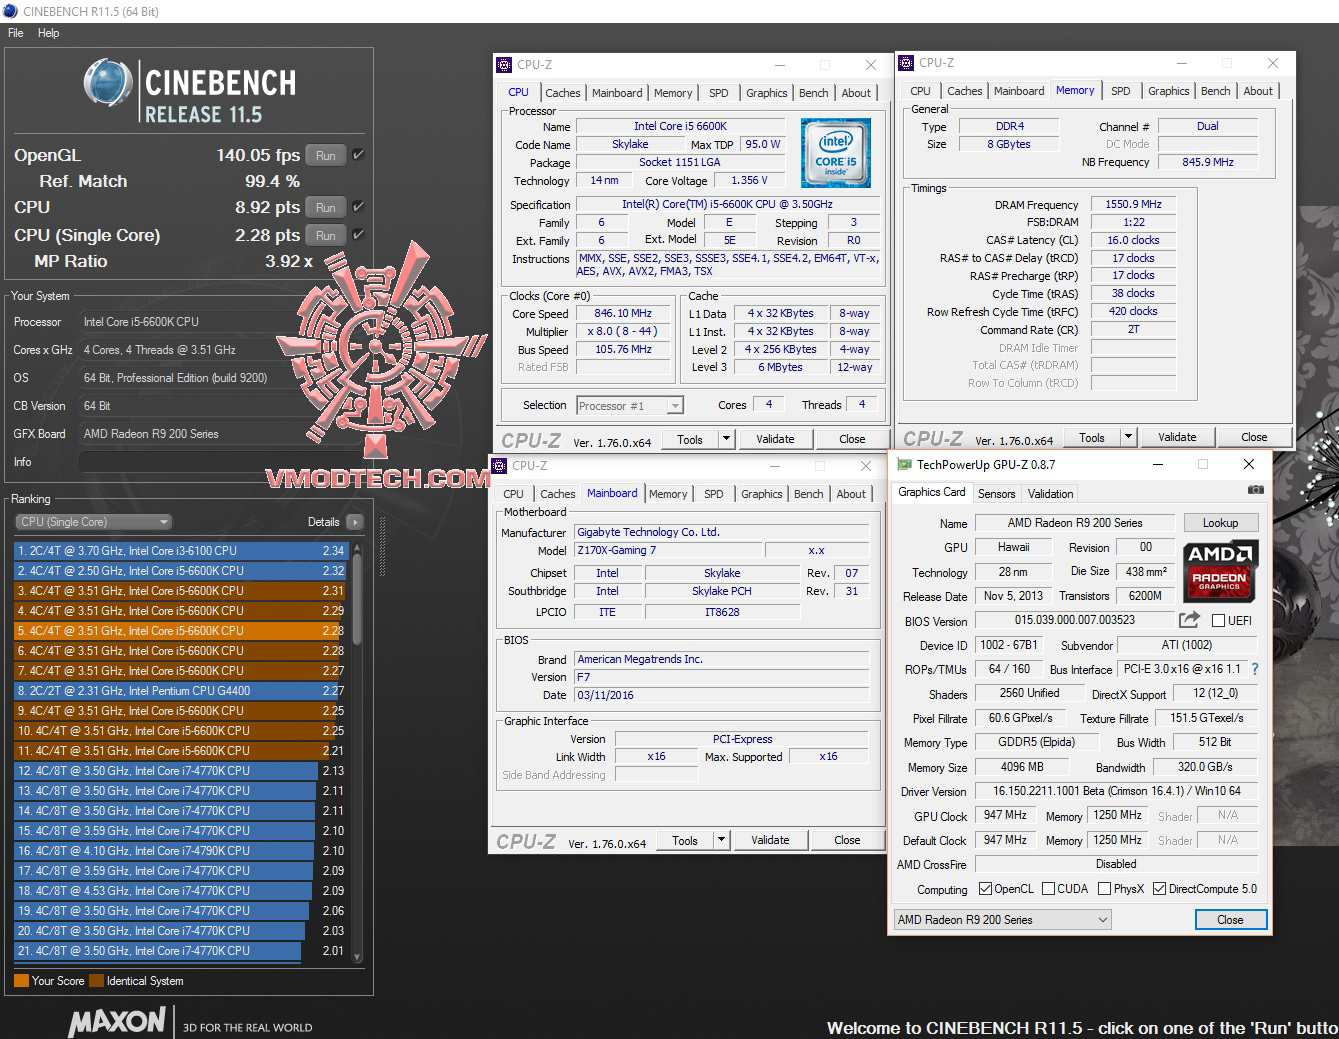This screenshot has width=1339, height=1039.
Task: Click the Lookup button in GPU-Z
Action: tap(1220, 523)
